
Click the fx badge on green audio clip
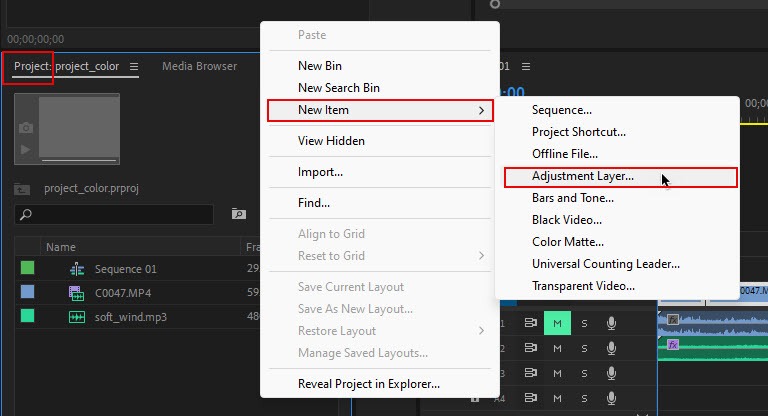click(673, 344)
